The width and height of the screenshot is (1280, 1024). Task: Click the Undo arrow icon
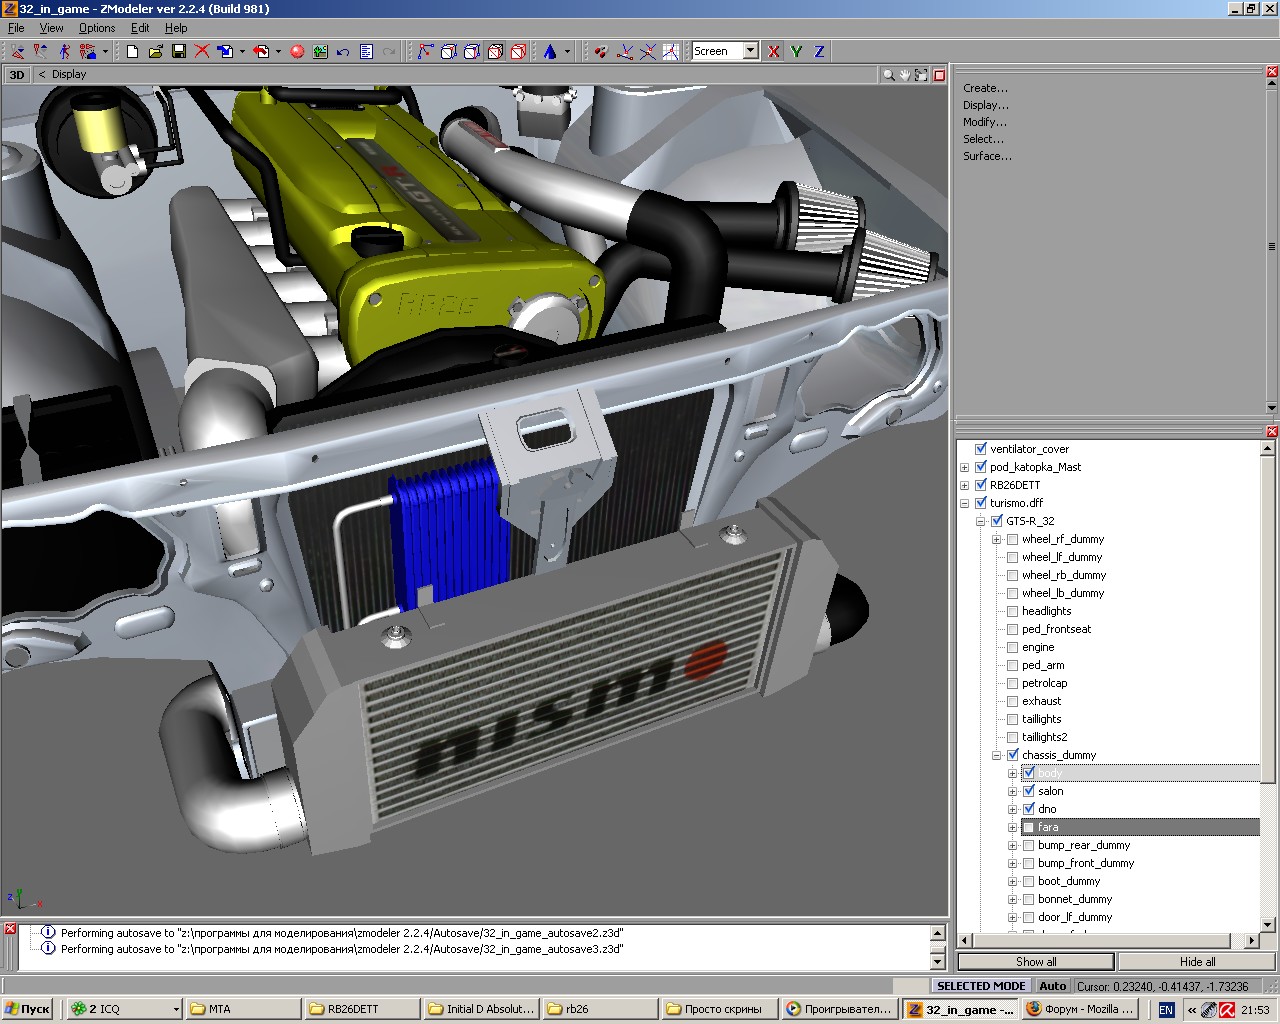coord(343,51)
